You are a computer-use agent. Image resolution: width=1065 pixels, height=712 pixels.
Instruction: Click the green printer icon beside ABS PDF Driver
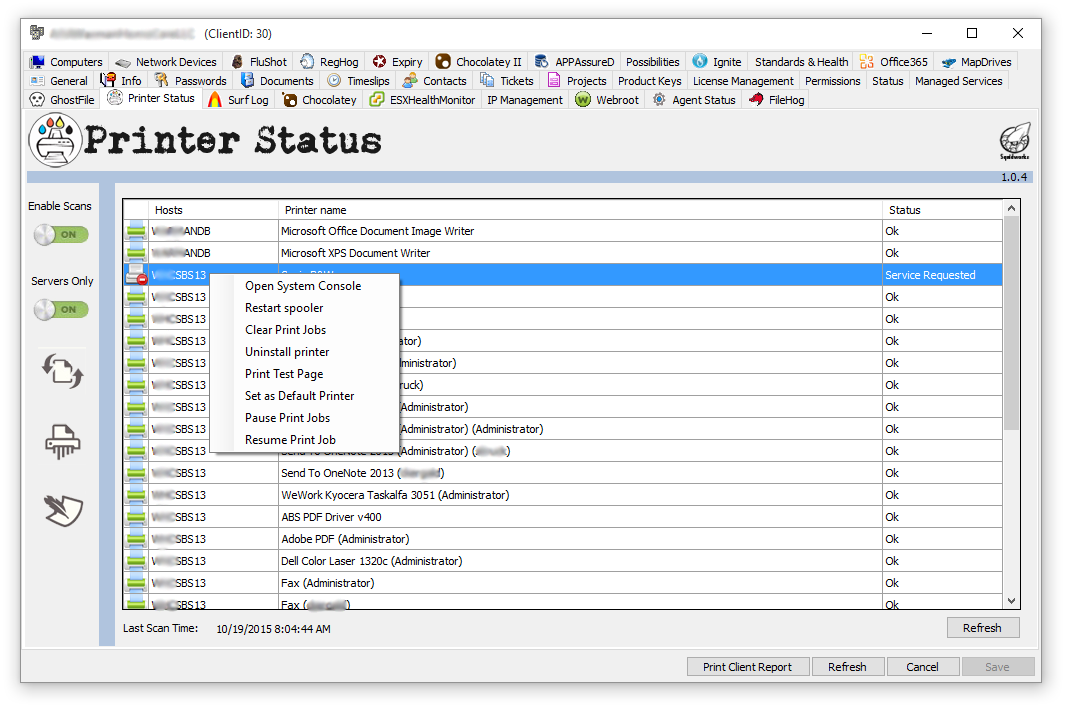[135, 517]
